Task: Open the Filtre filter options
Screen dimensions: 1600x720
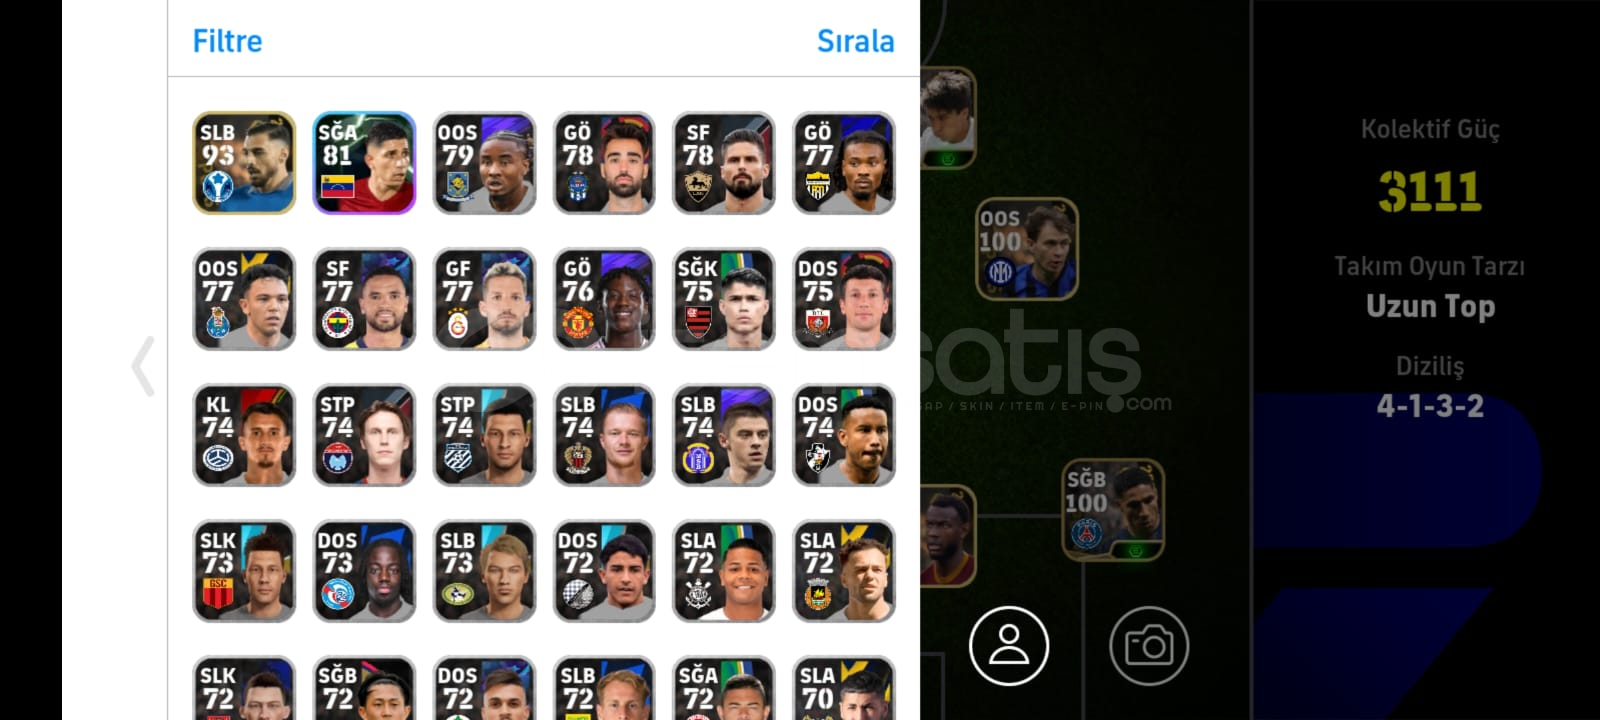Action: (227, 41)
